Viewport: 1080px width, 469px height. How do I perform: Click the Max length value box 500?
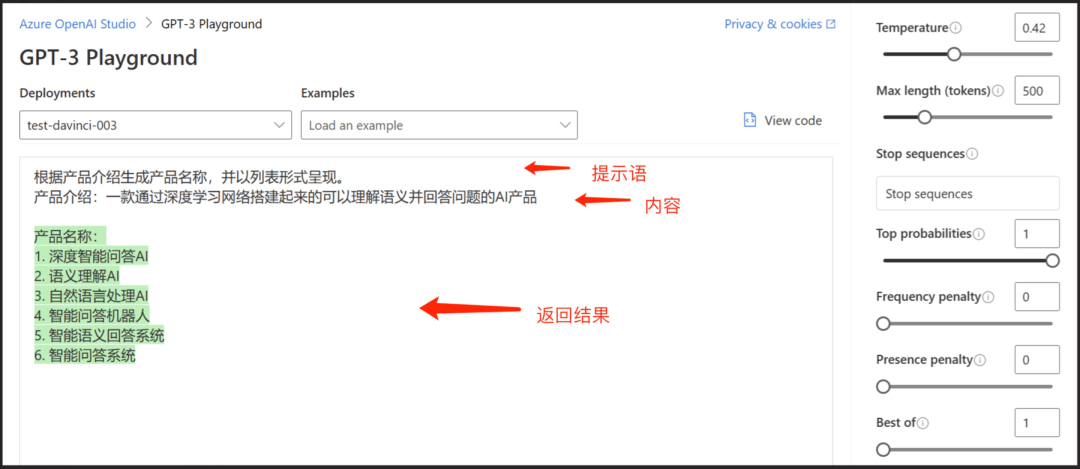click(1037, 91)
